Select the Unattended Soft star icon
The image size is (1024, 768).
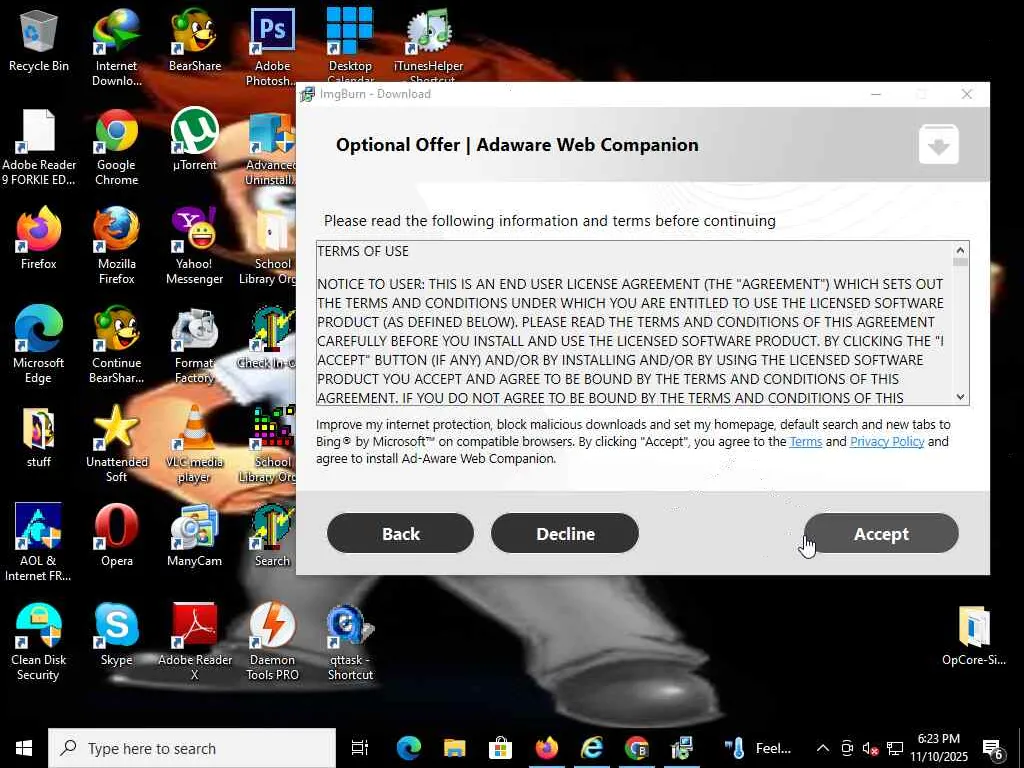point(116,443)
